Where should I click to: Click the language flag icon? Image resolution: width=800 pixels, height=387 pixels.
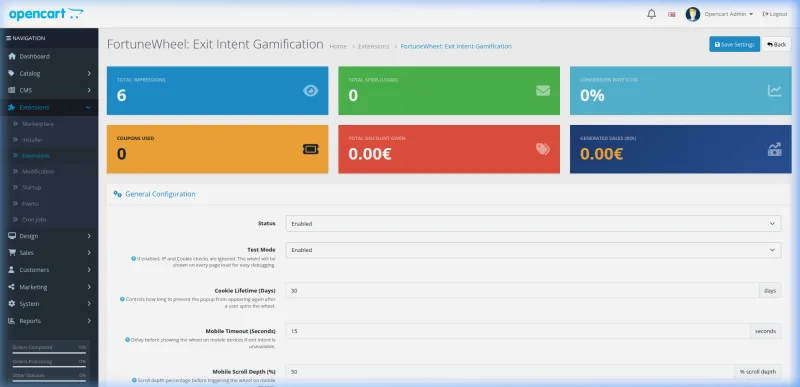click(x=671, y=14)
